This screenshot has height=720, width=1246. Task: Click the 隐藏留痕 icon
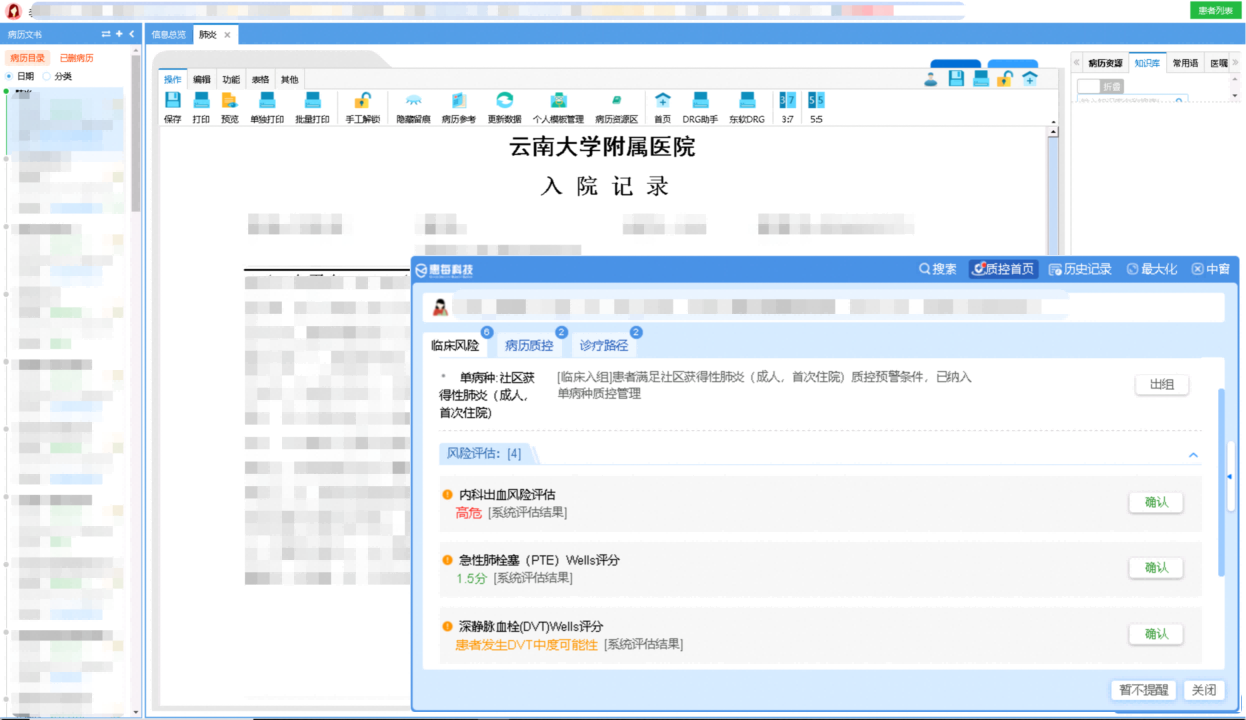413,101
